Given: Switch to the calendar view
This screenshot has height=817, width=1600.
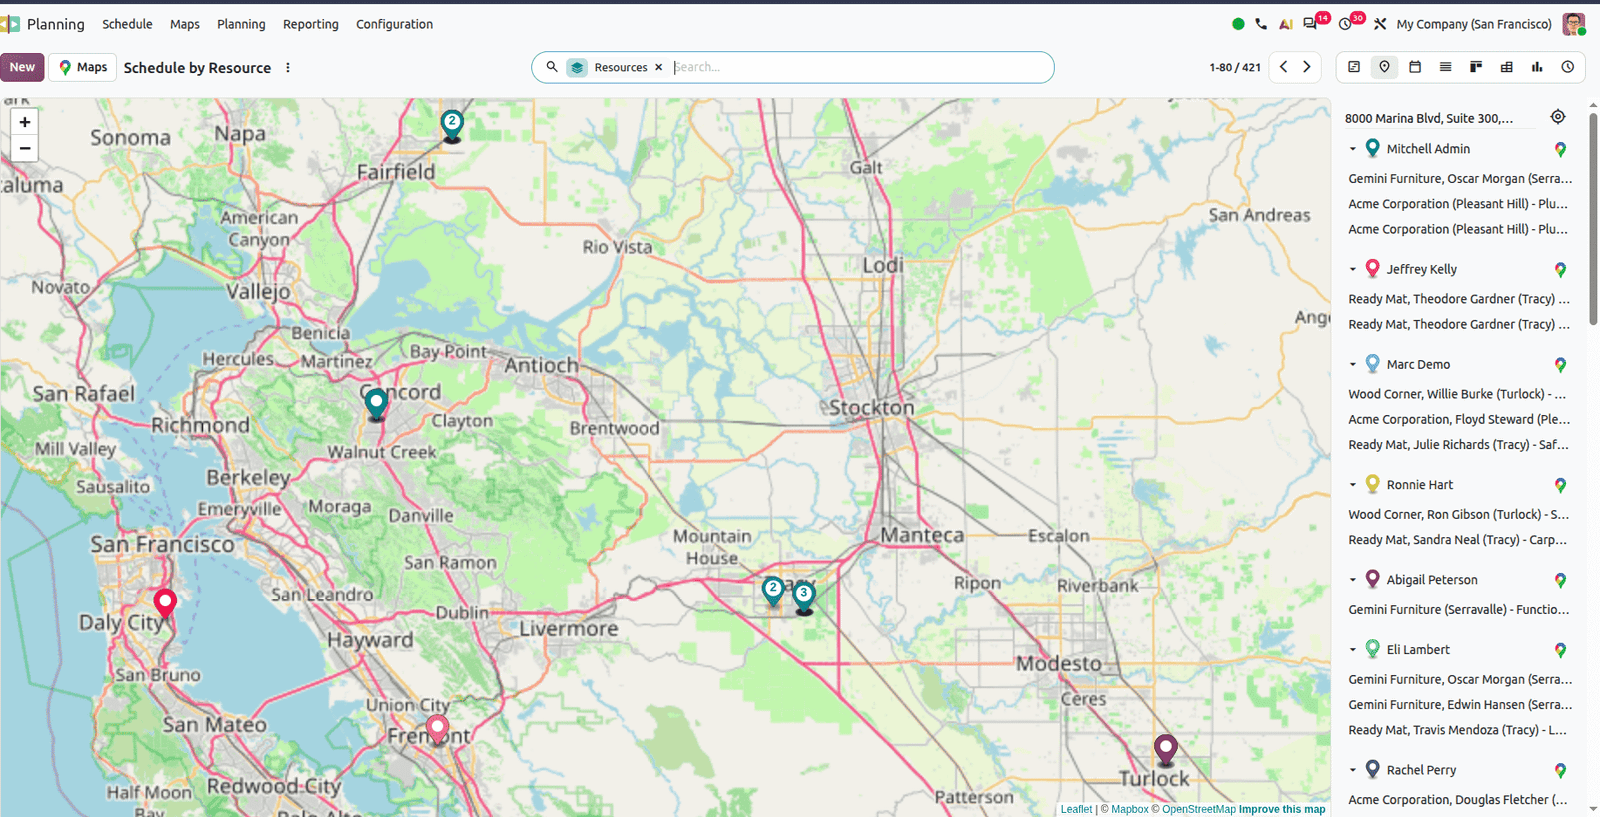Looking at the screenshot, I should 1415,67.
